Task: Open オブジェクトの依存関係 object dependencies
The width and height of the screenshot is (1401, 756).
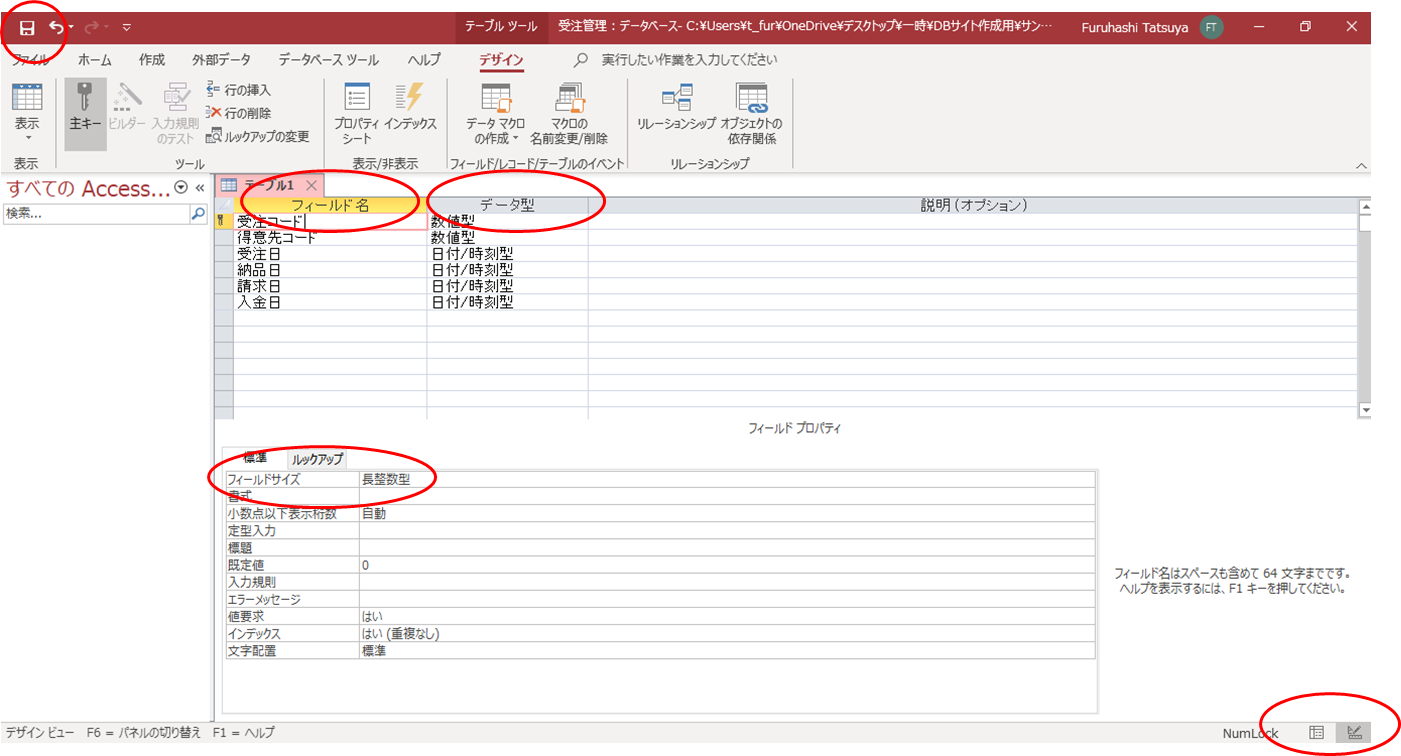Action: (750, 113)
